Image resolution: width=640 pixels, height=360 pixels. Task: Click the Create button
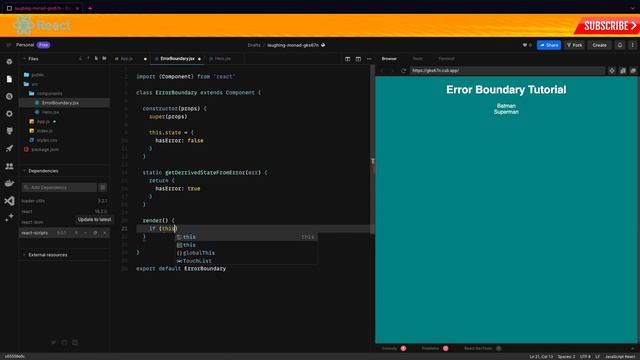pos(600,45)
